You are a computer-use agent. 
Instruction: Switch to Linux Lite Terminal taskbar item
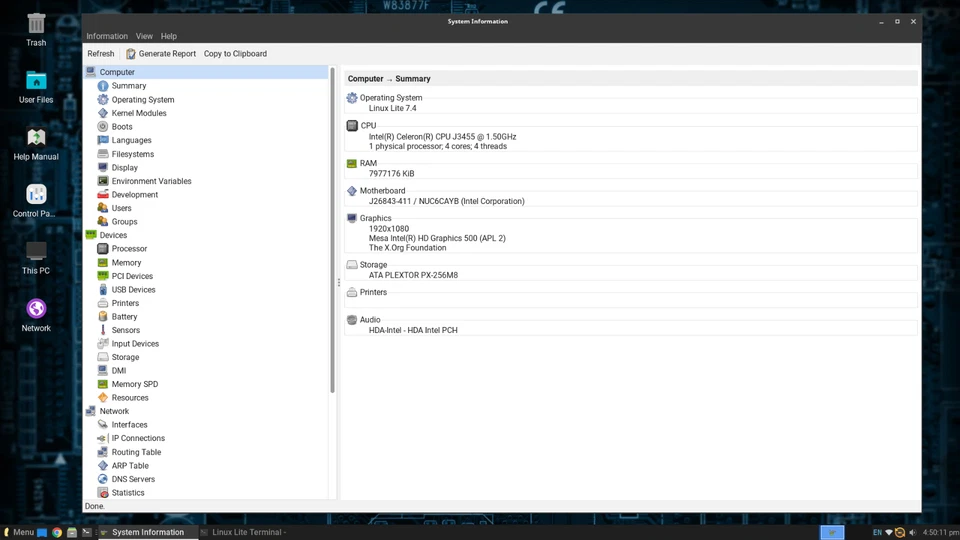244,532
